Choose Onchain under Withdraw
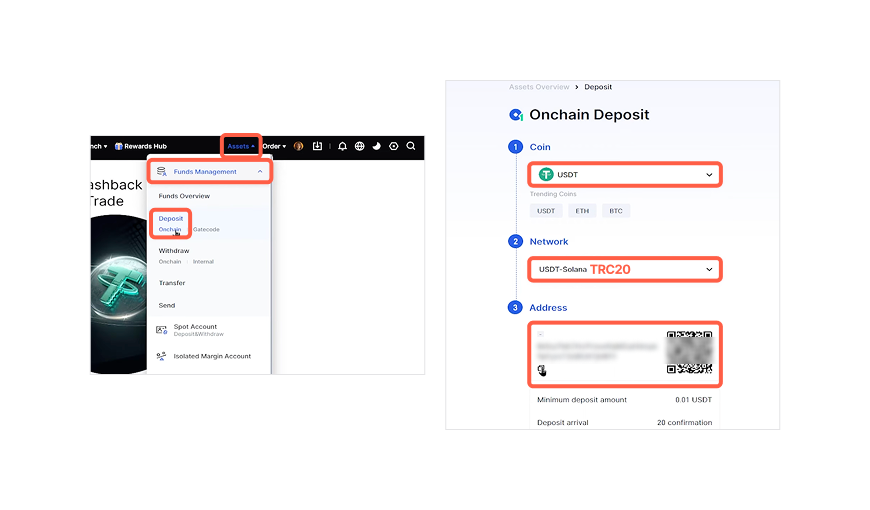This screenshot has width=870, height=510. tap(170, 261)
